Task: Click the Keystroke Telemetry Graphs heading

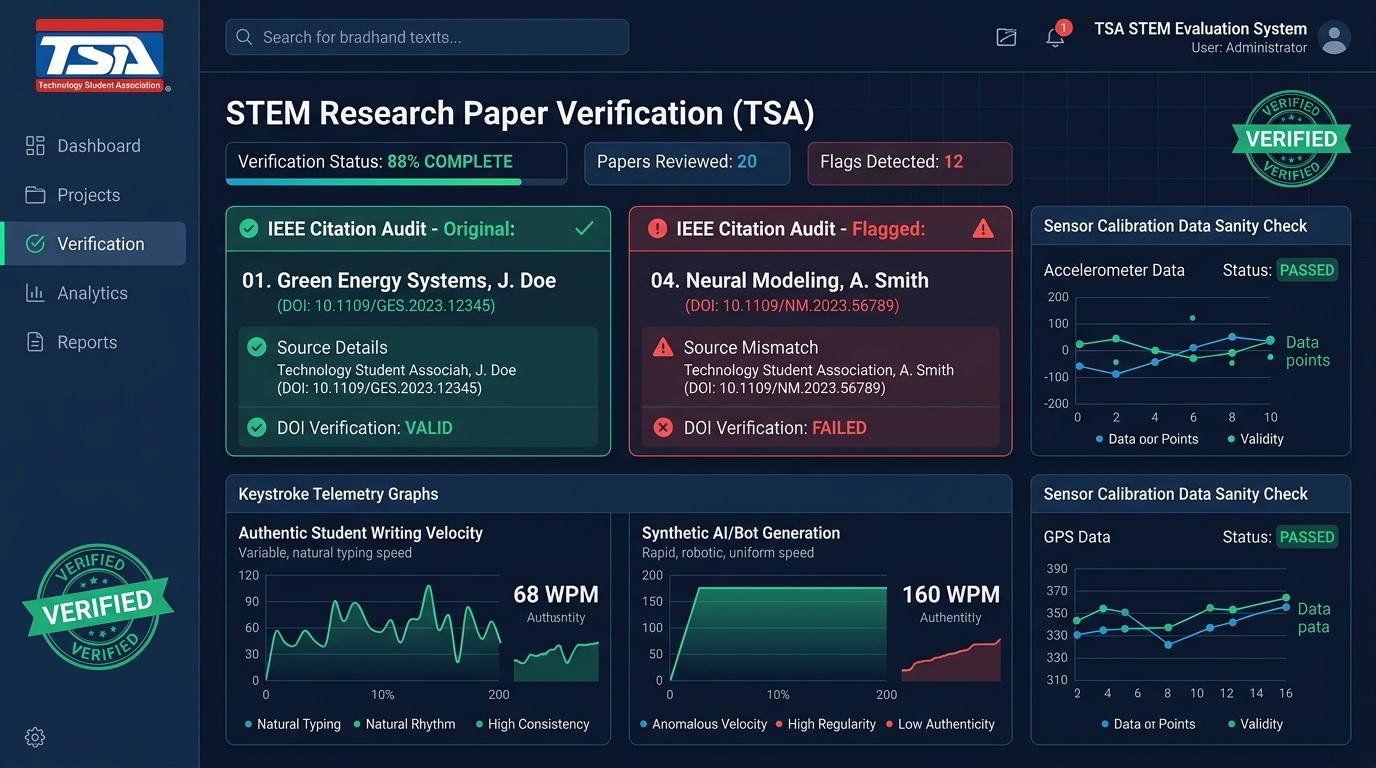Action: click(x=338, y=494)
